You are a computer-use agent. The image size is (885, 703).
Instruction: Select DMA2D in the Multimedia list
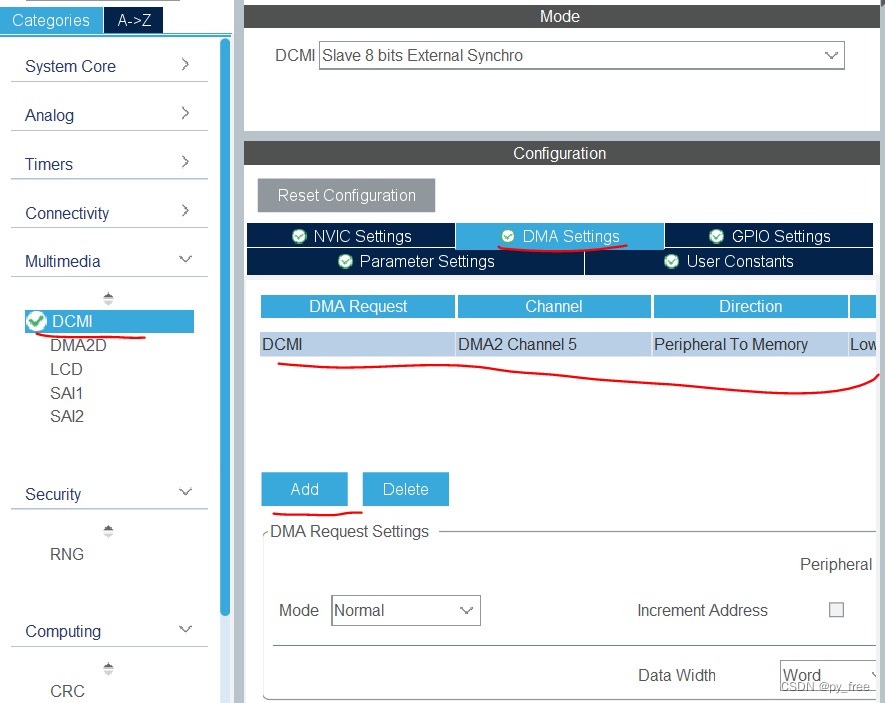point(78,345)
